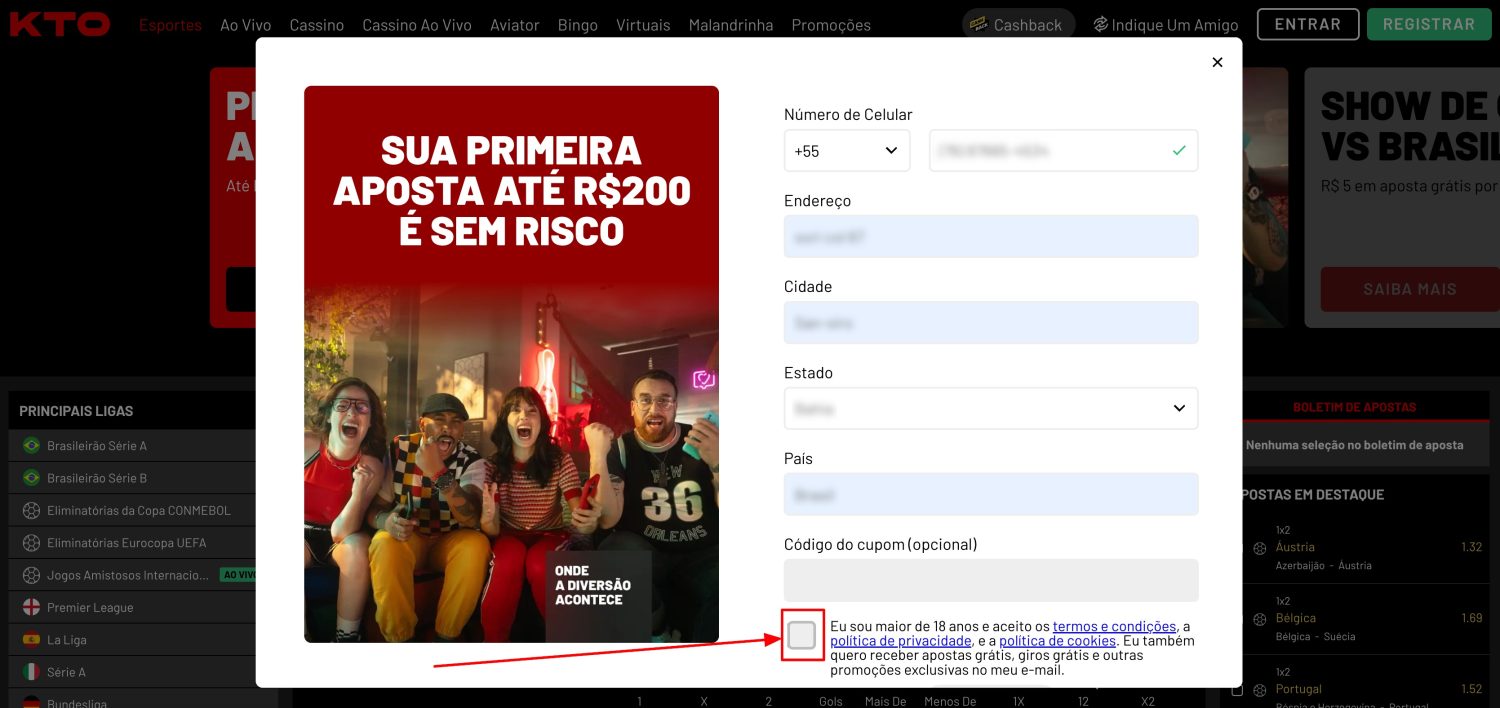Click the PRINCIPAIS LIGAS heading
The width and height of the screenshot is (1500, 708).
pos(76,411)
